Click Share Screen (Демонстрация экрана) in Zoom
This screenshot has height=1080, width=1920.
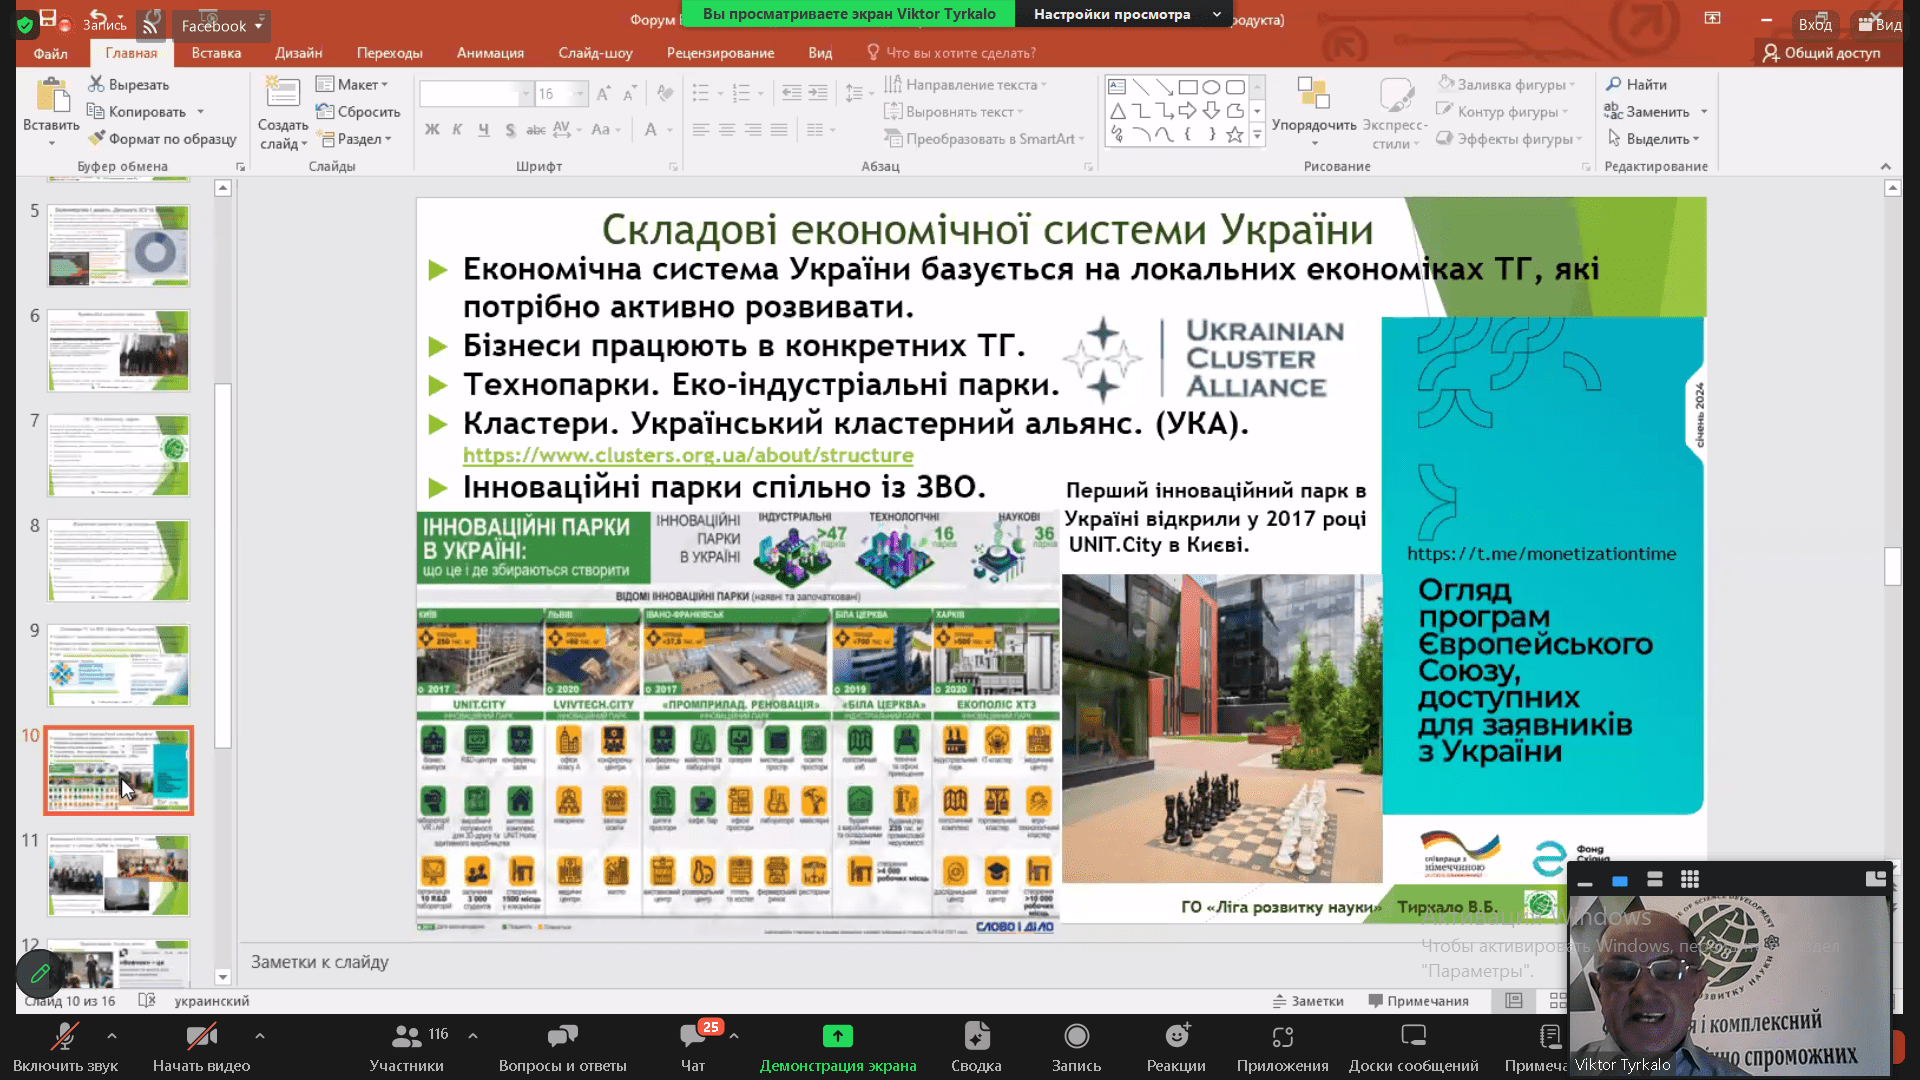coord(838,1047)
